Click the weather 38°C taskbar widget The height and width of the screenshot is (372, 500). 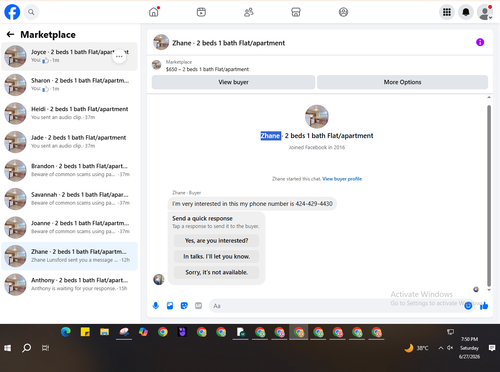pos(416,348)
